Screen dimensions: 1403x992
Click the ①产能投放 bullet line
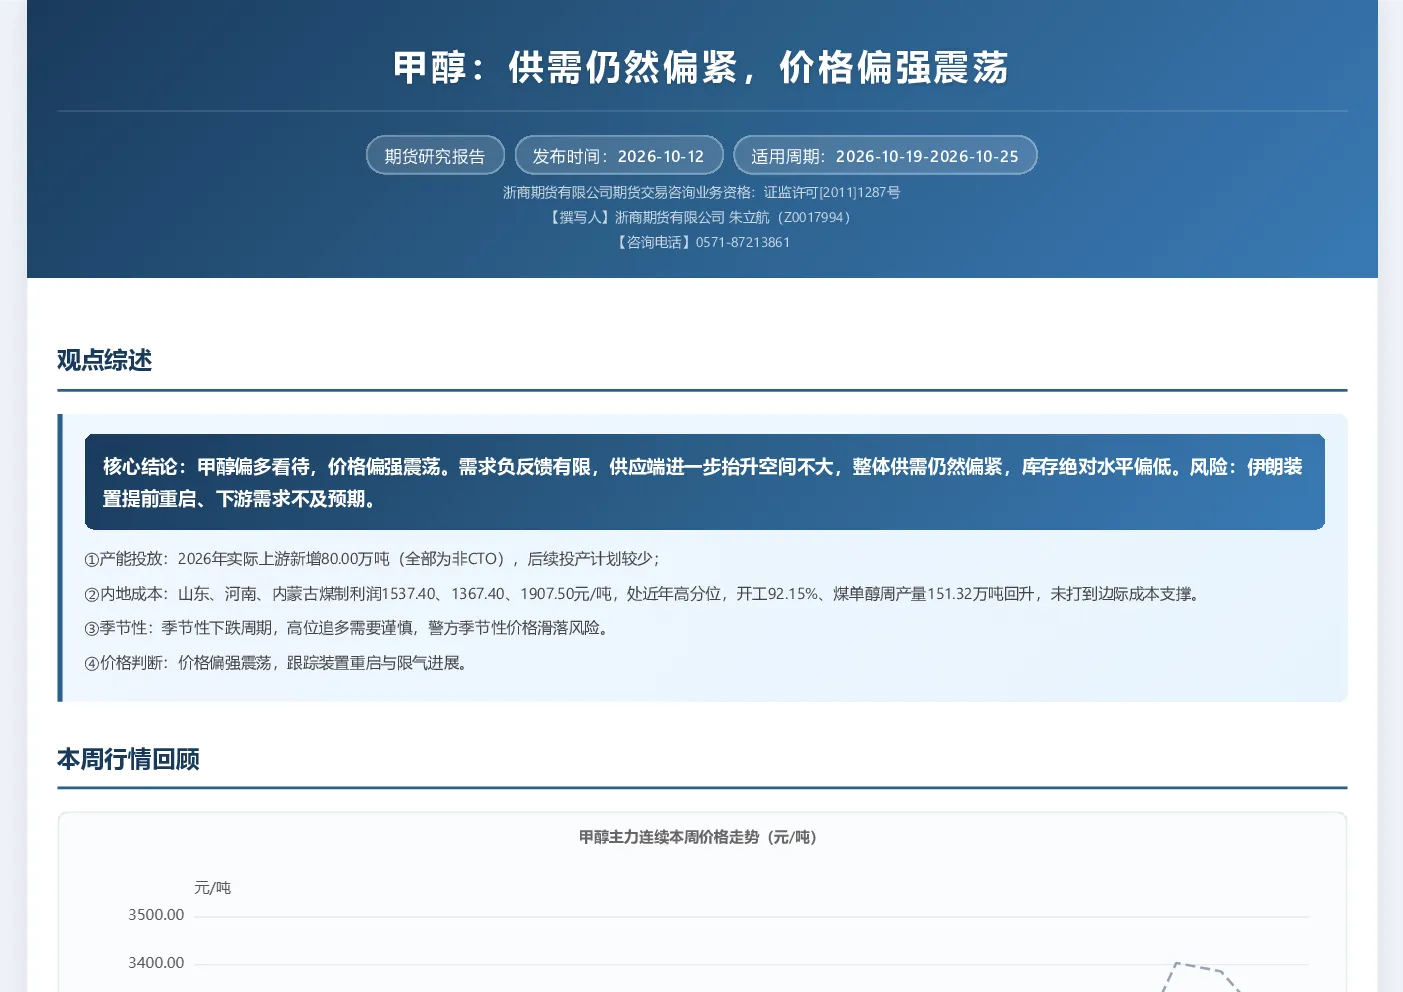373,559
